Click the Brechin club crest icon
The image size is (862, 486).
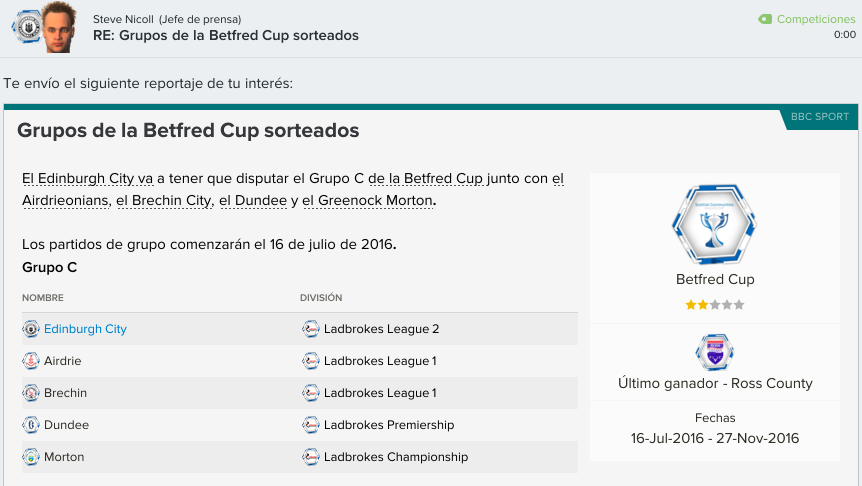tap(31, 393)
